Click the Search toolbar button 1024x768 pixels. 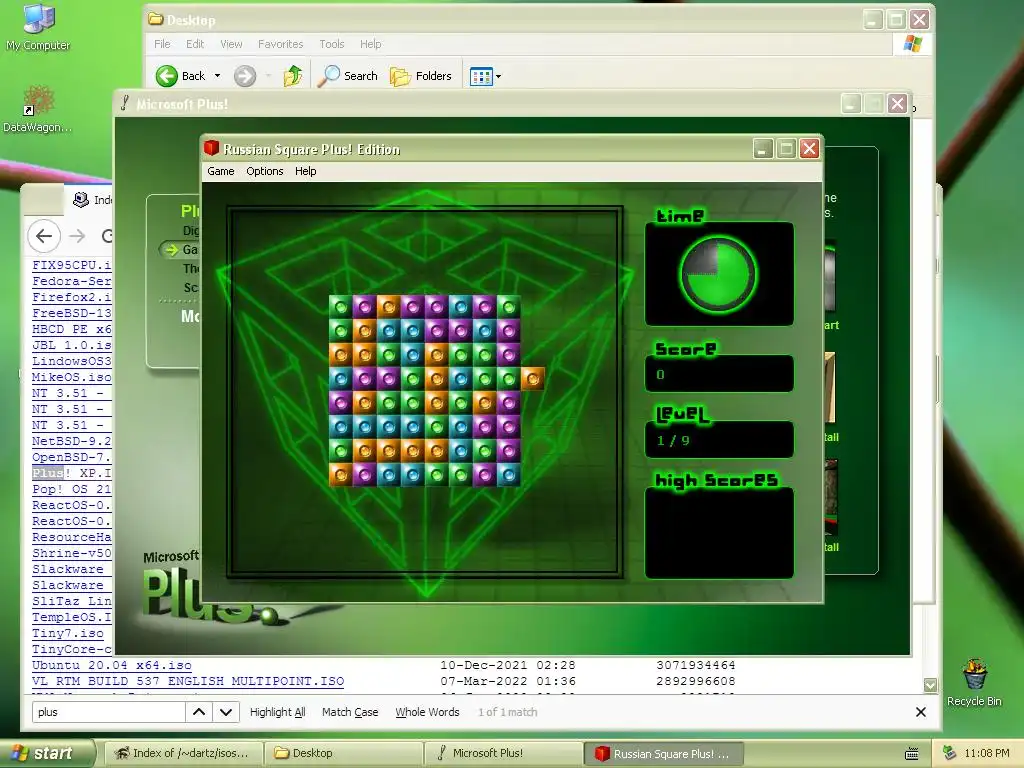[x=347, y=76]
